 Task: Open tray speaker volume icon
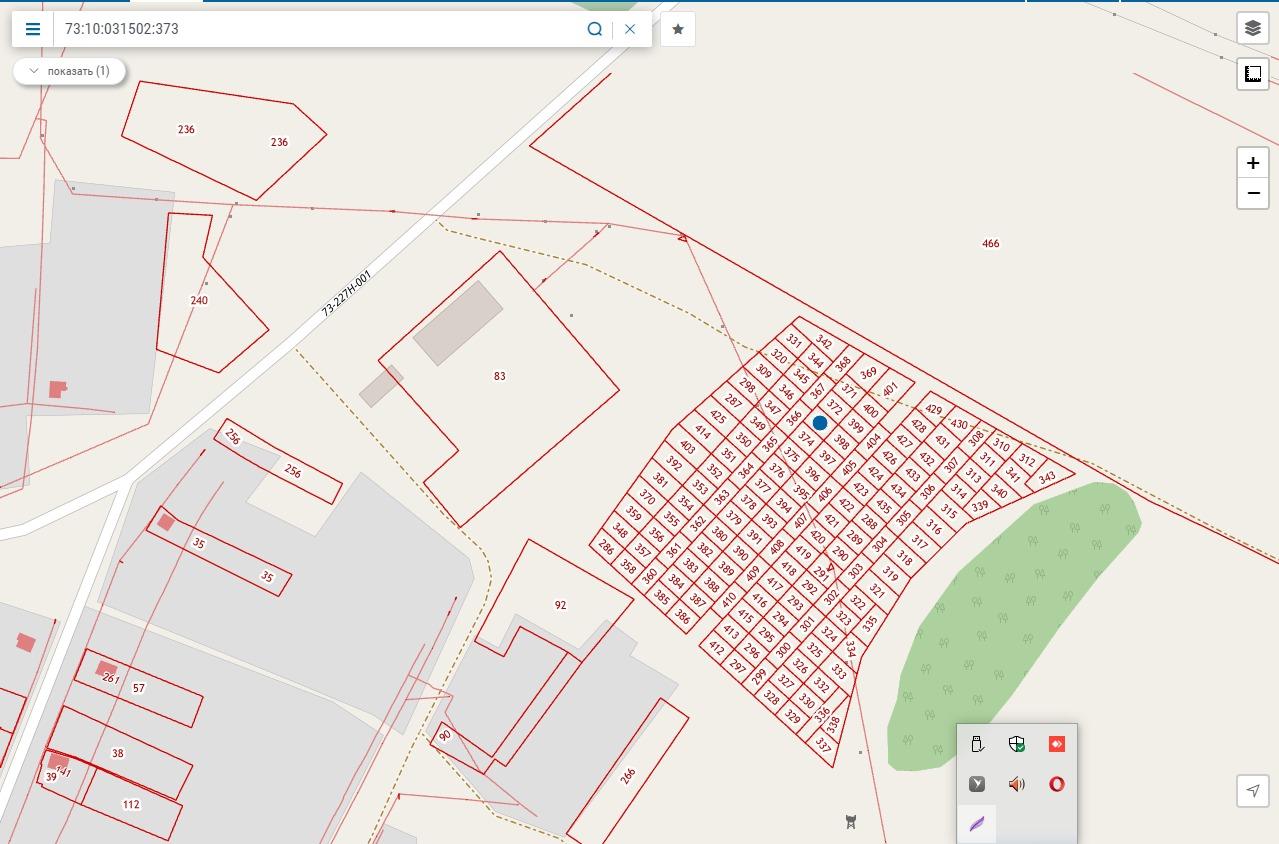1017,784
